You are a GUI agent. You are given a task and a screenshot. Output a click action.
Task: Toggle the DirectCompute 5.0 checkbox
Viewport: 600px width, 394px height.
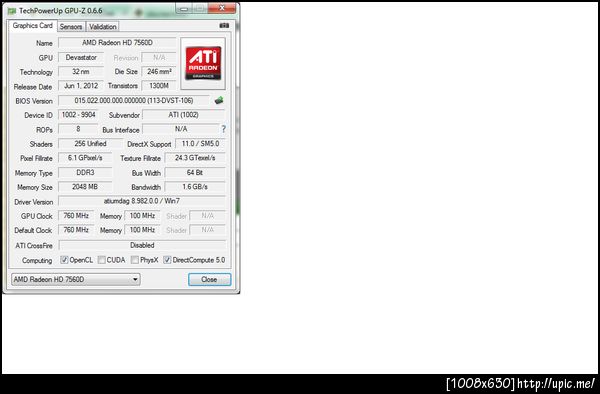(167, 260)
